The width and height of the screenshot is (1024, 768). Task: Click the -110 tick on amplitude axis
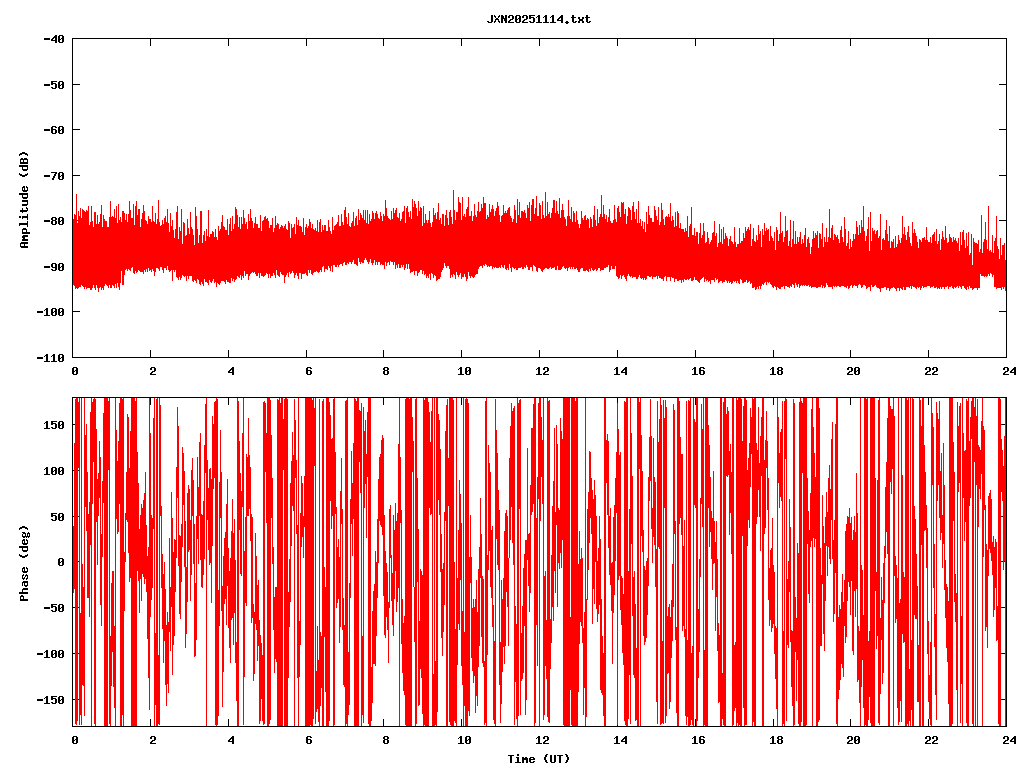[51, 357]
